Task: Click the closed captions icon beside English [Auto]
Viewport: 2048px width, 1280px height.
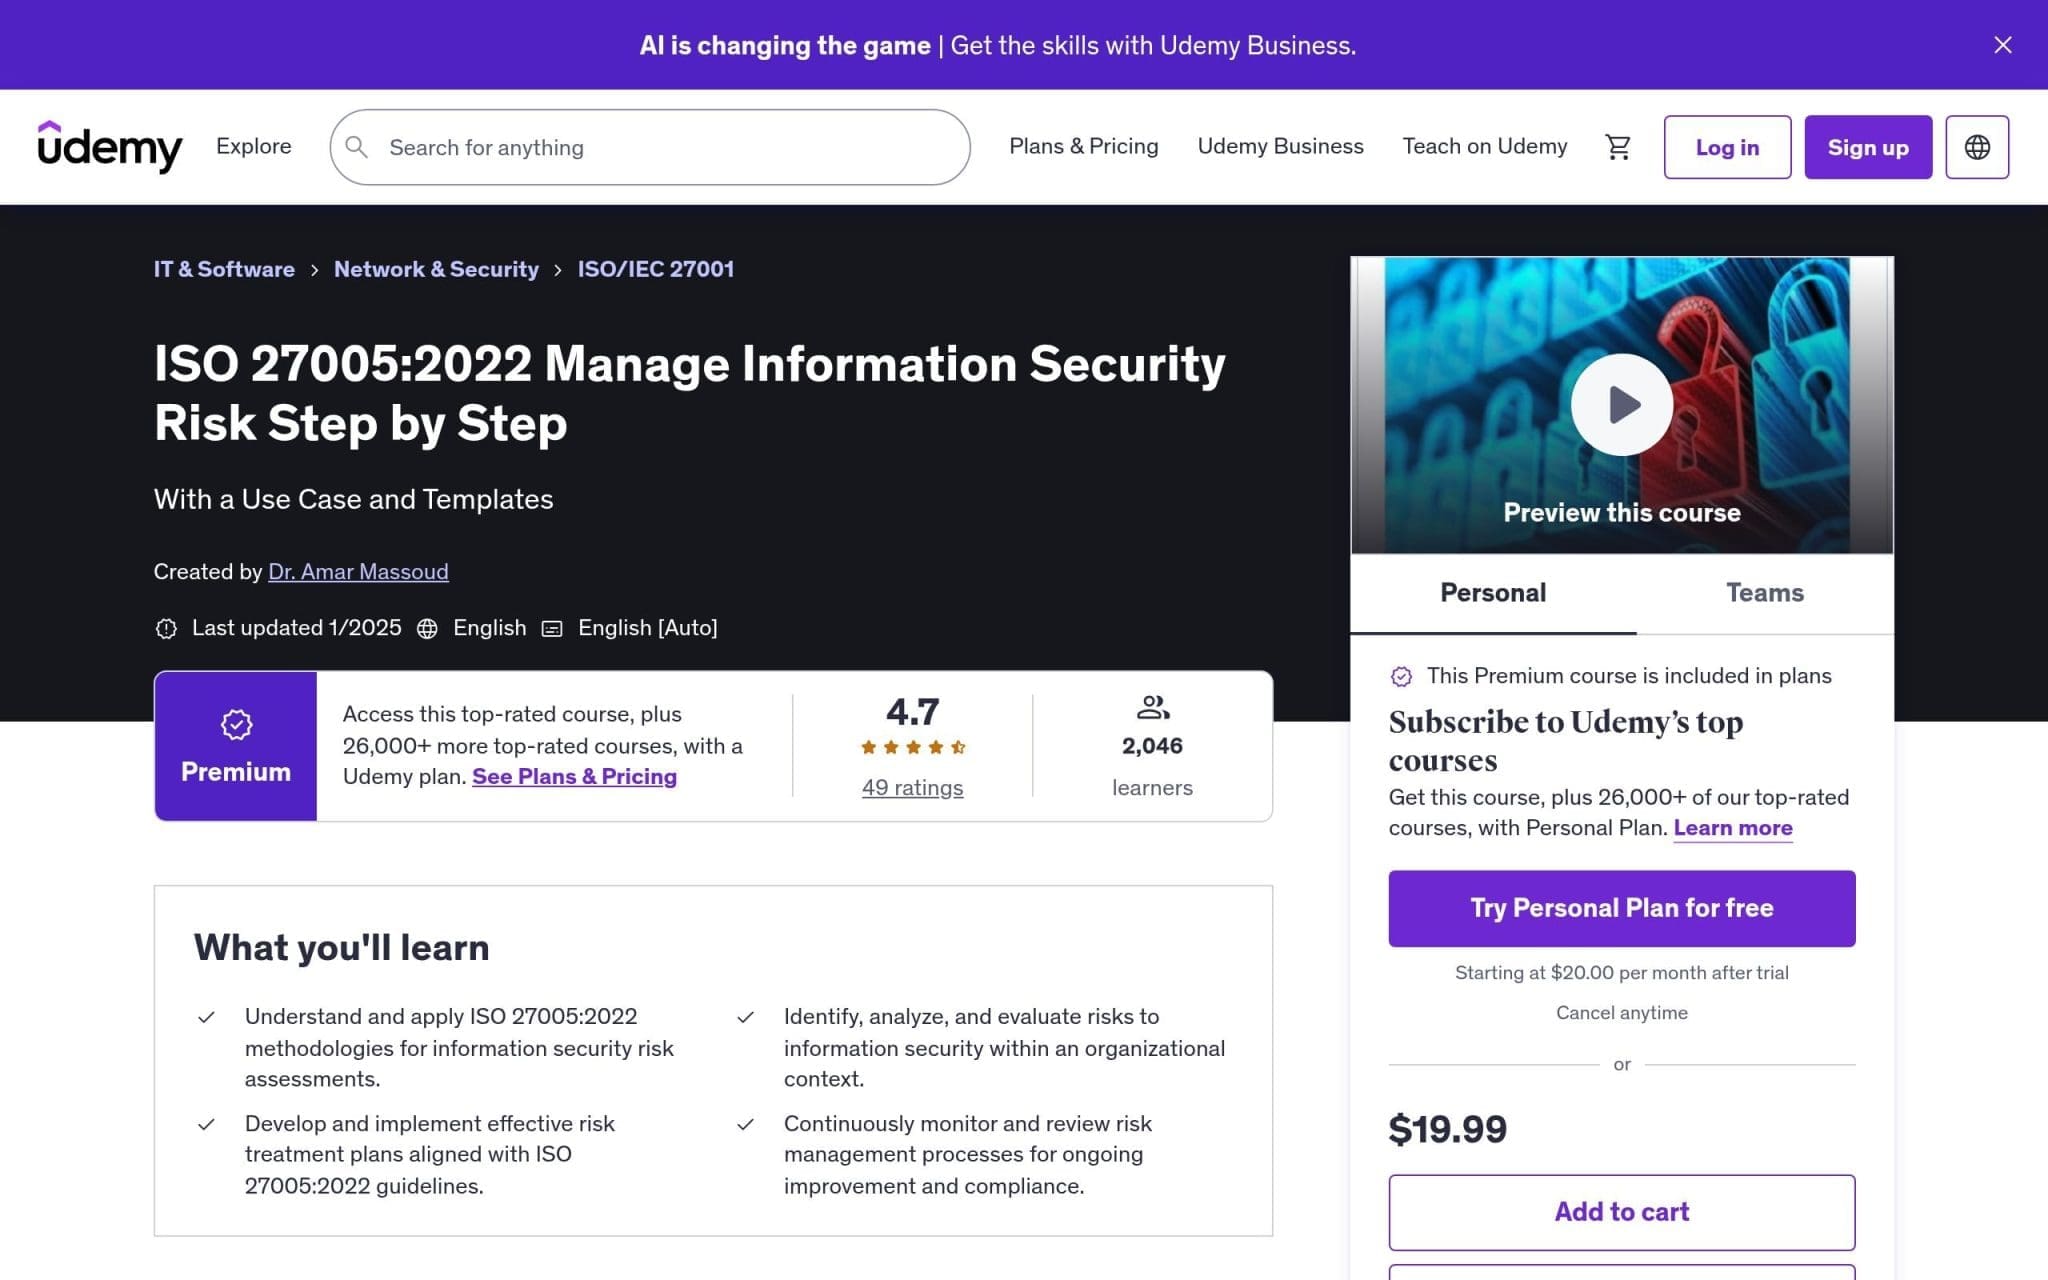Action: point(552,628)
